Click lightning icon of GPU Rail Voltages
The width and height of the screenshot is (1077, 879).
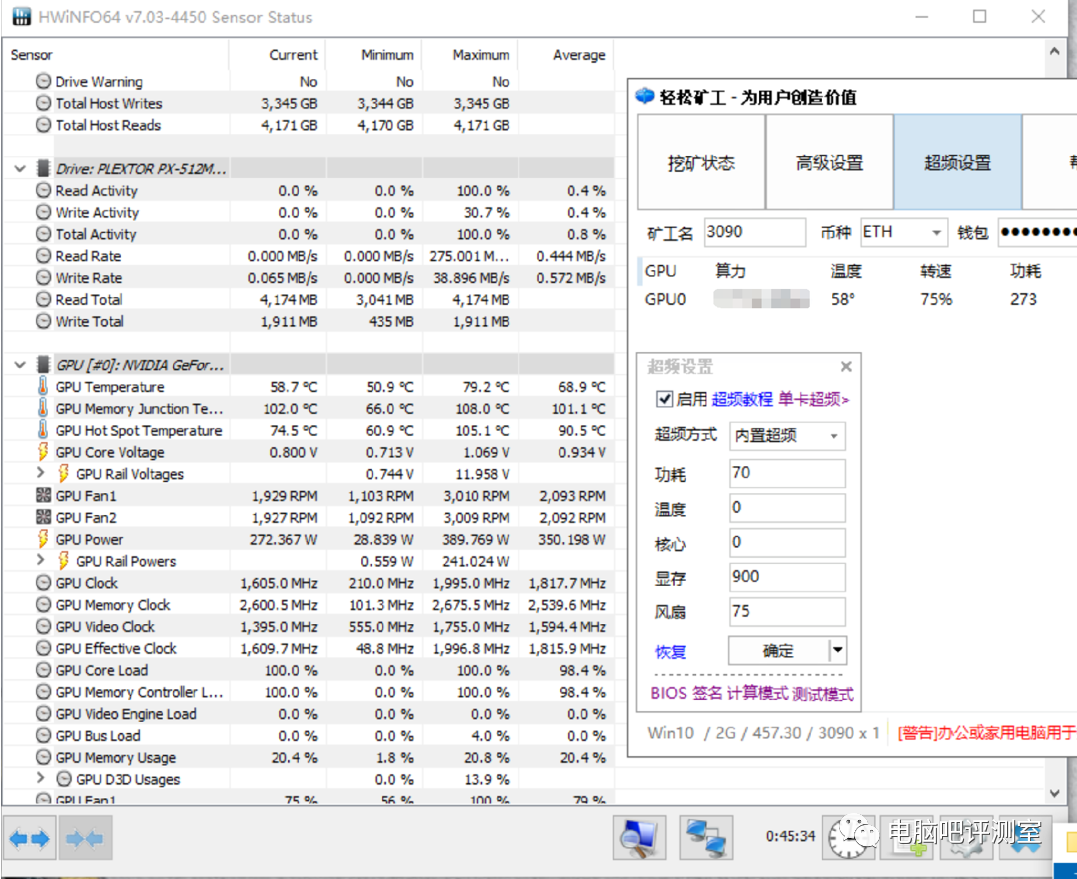pyautogui.click(x=64, y=474)
